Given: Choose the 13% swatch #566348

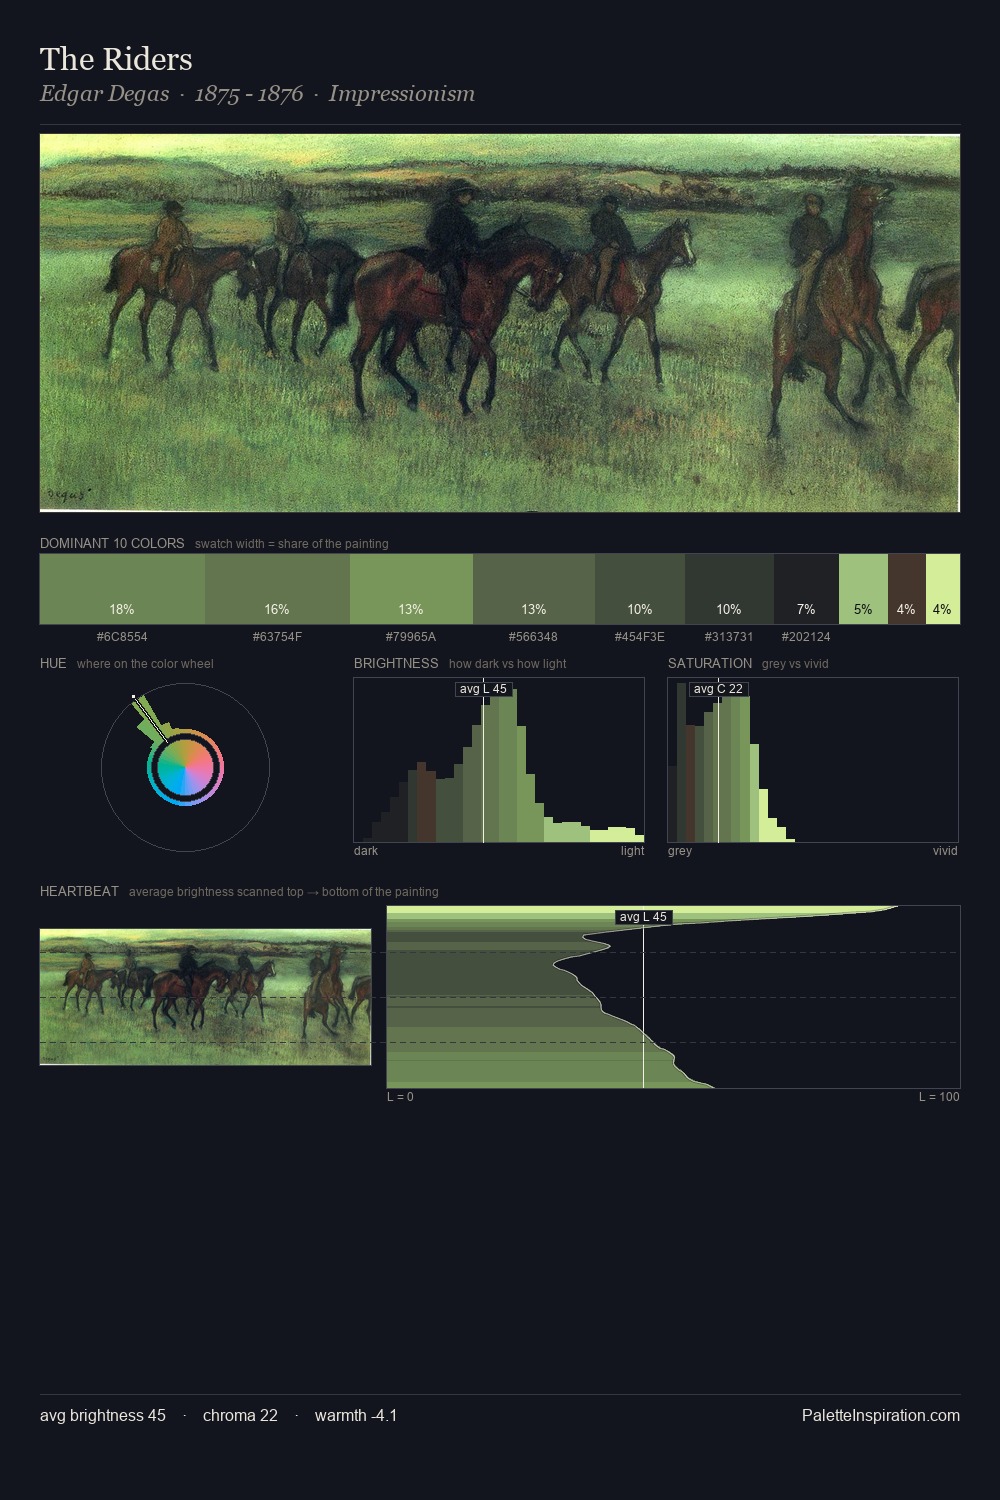Looking at the screenshot, I should [534, 589].
